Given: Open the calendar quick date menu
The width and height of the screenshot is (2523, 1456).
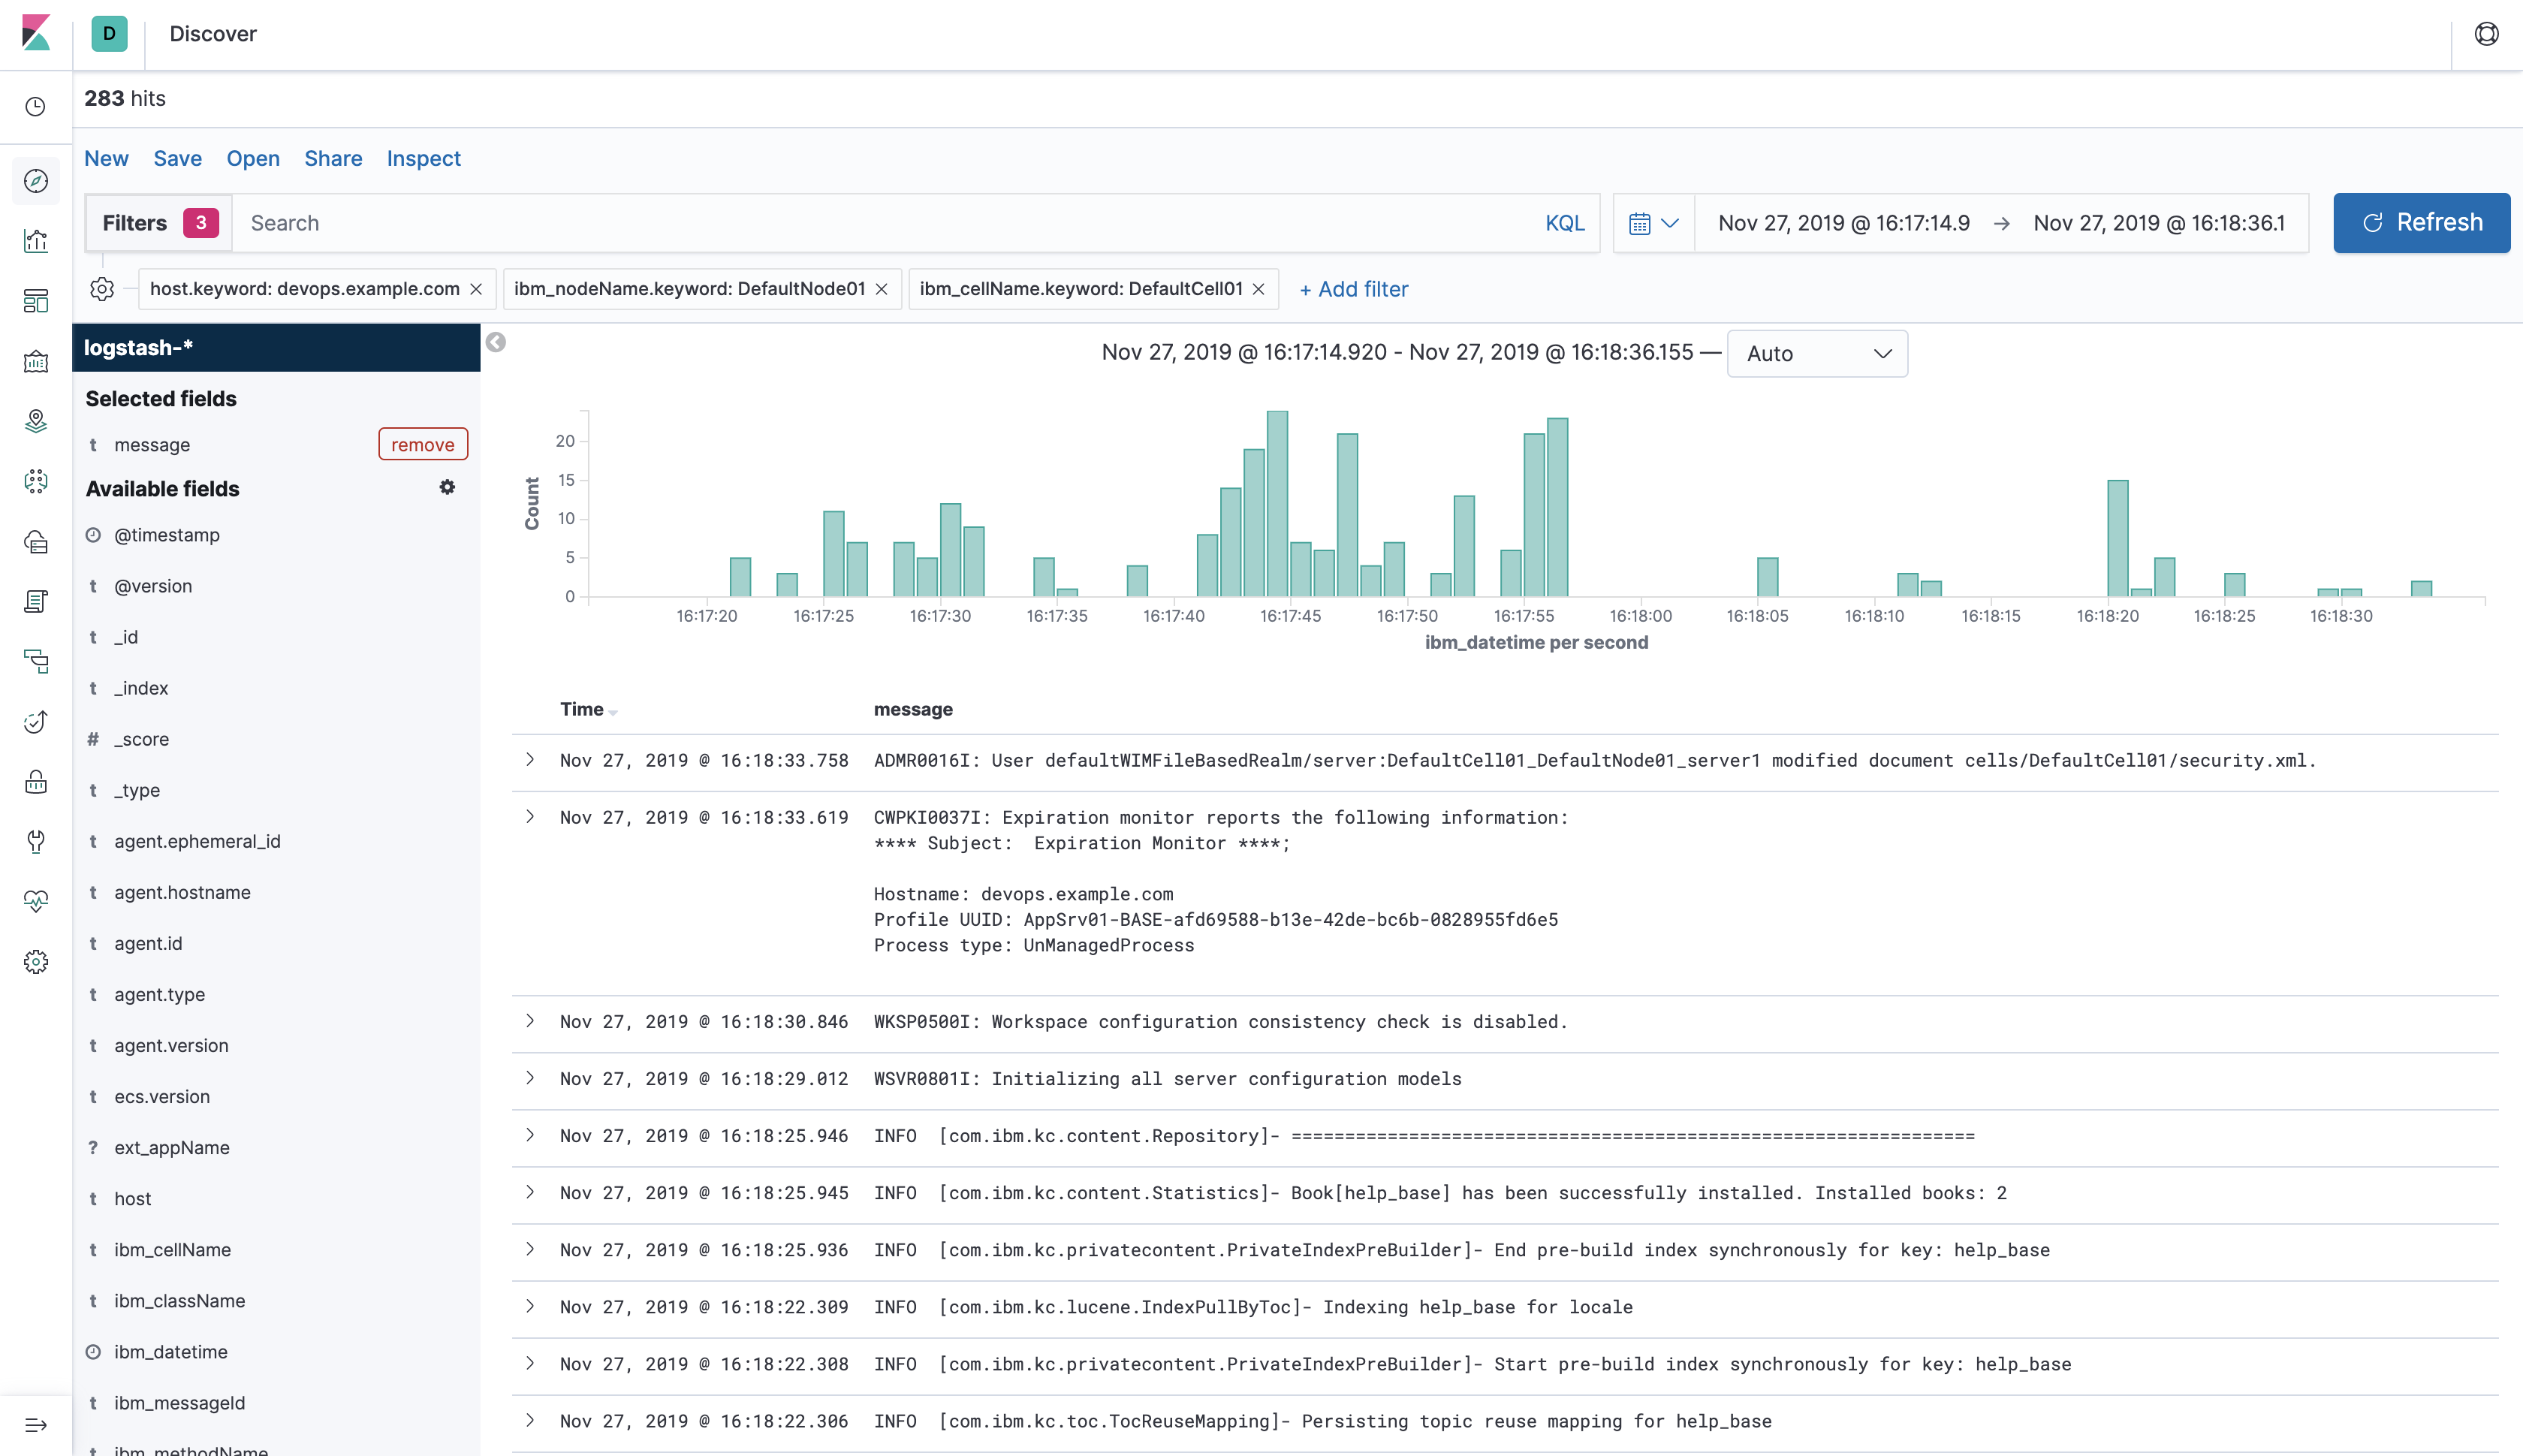Looking at the screenshot, I should click(1653, 223).
